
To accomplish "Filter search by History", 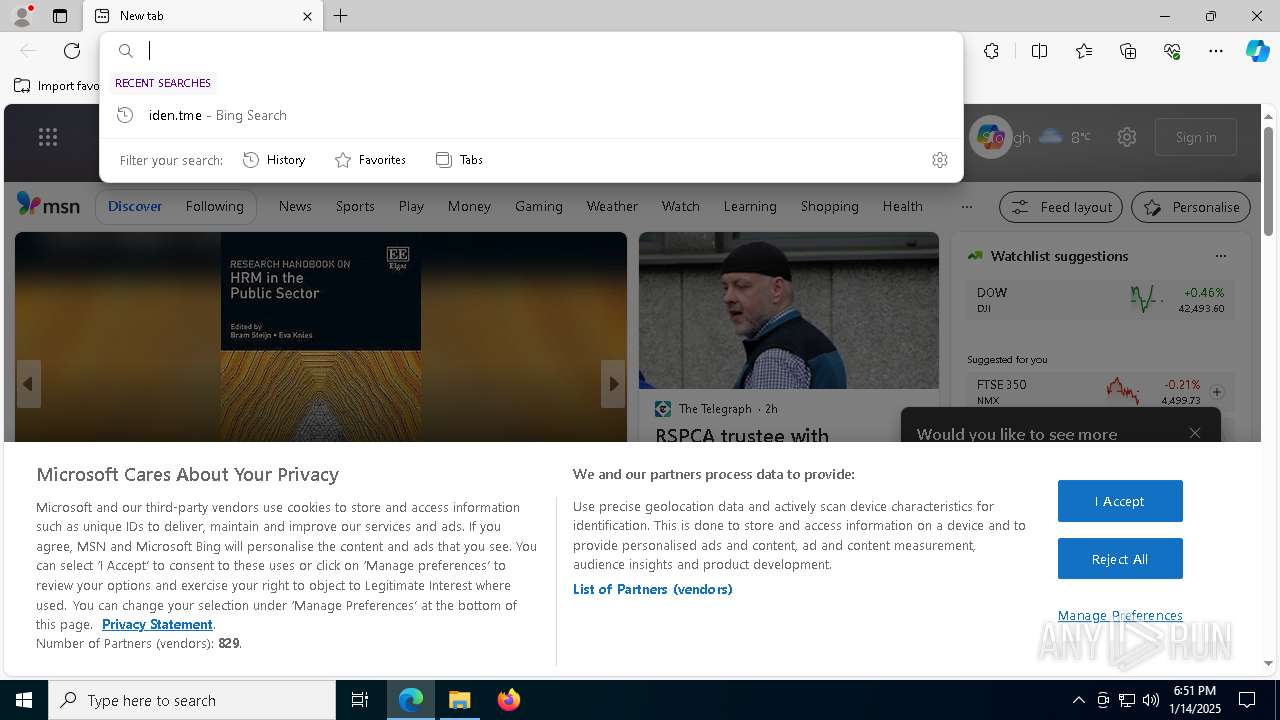I will (274, 160).
